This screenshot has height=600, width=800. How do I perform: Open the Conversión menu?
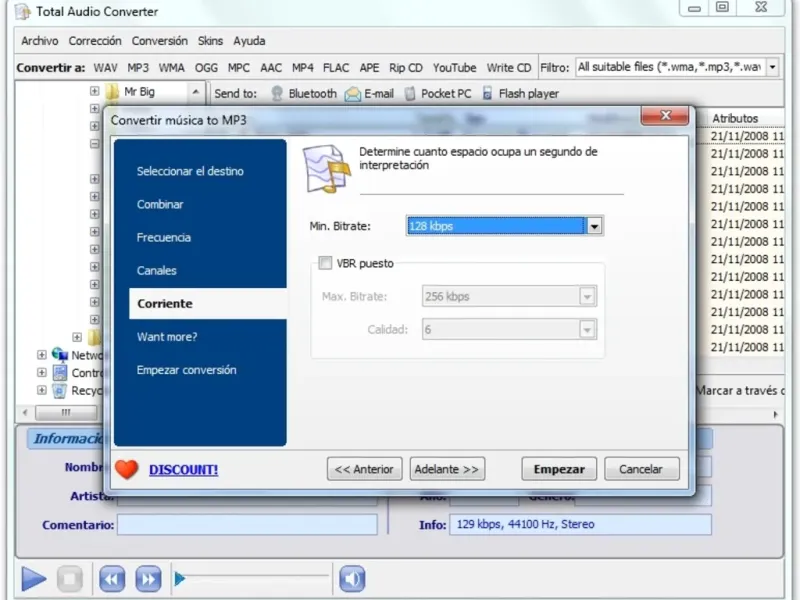tap(160, 41)
